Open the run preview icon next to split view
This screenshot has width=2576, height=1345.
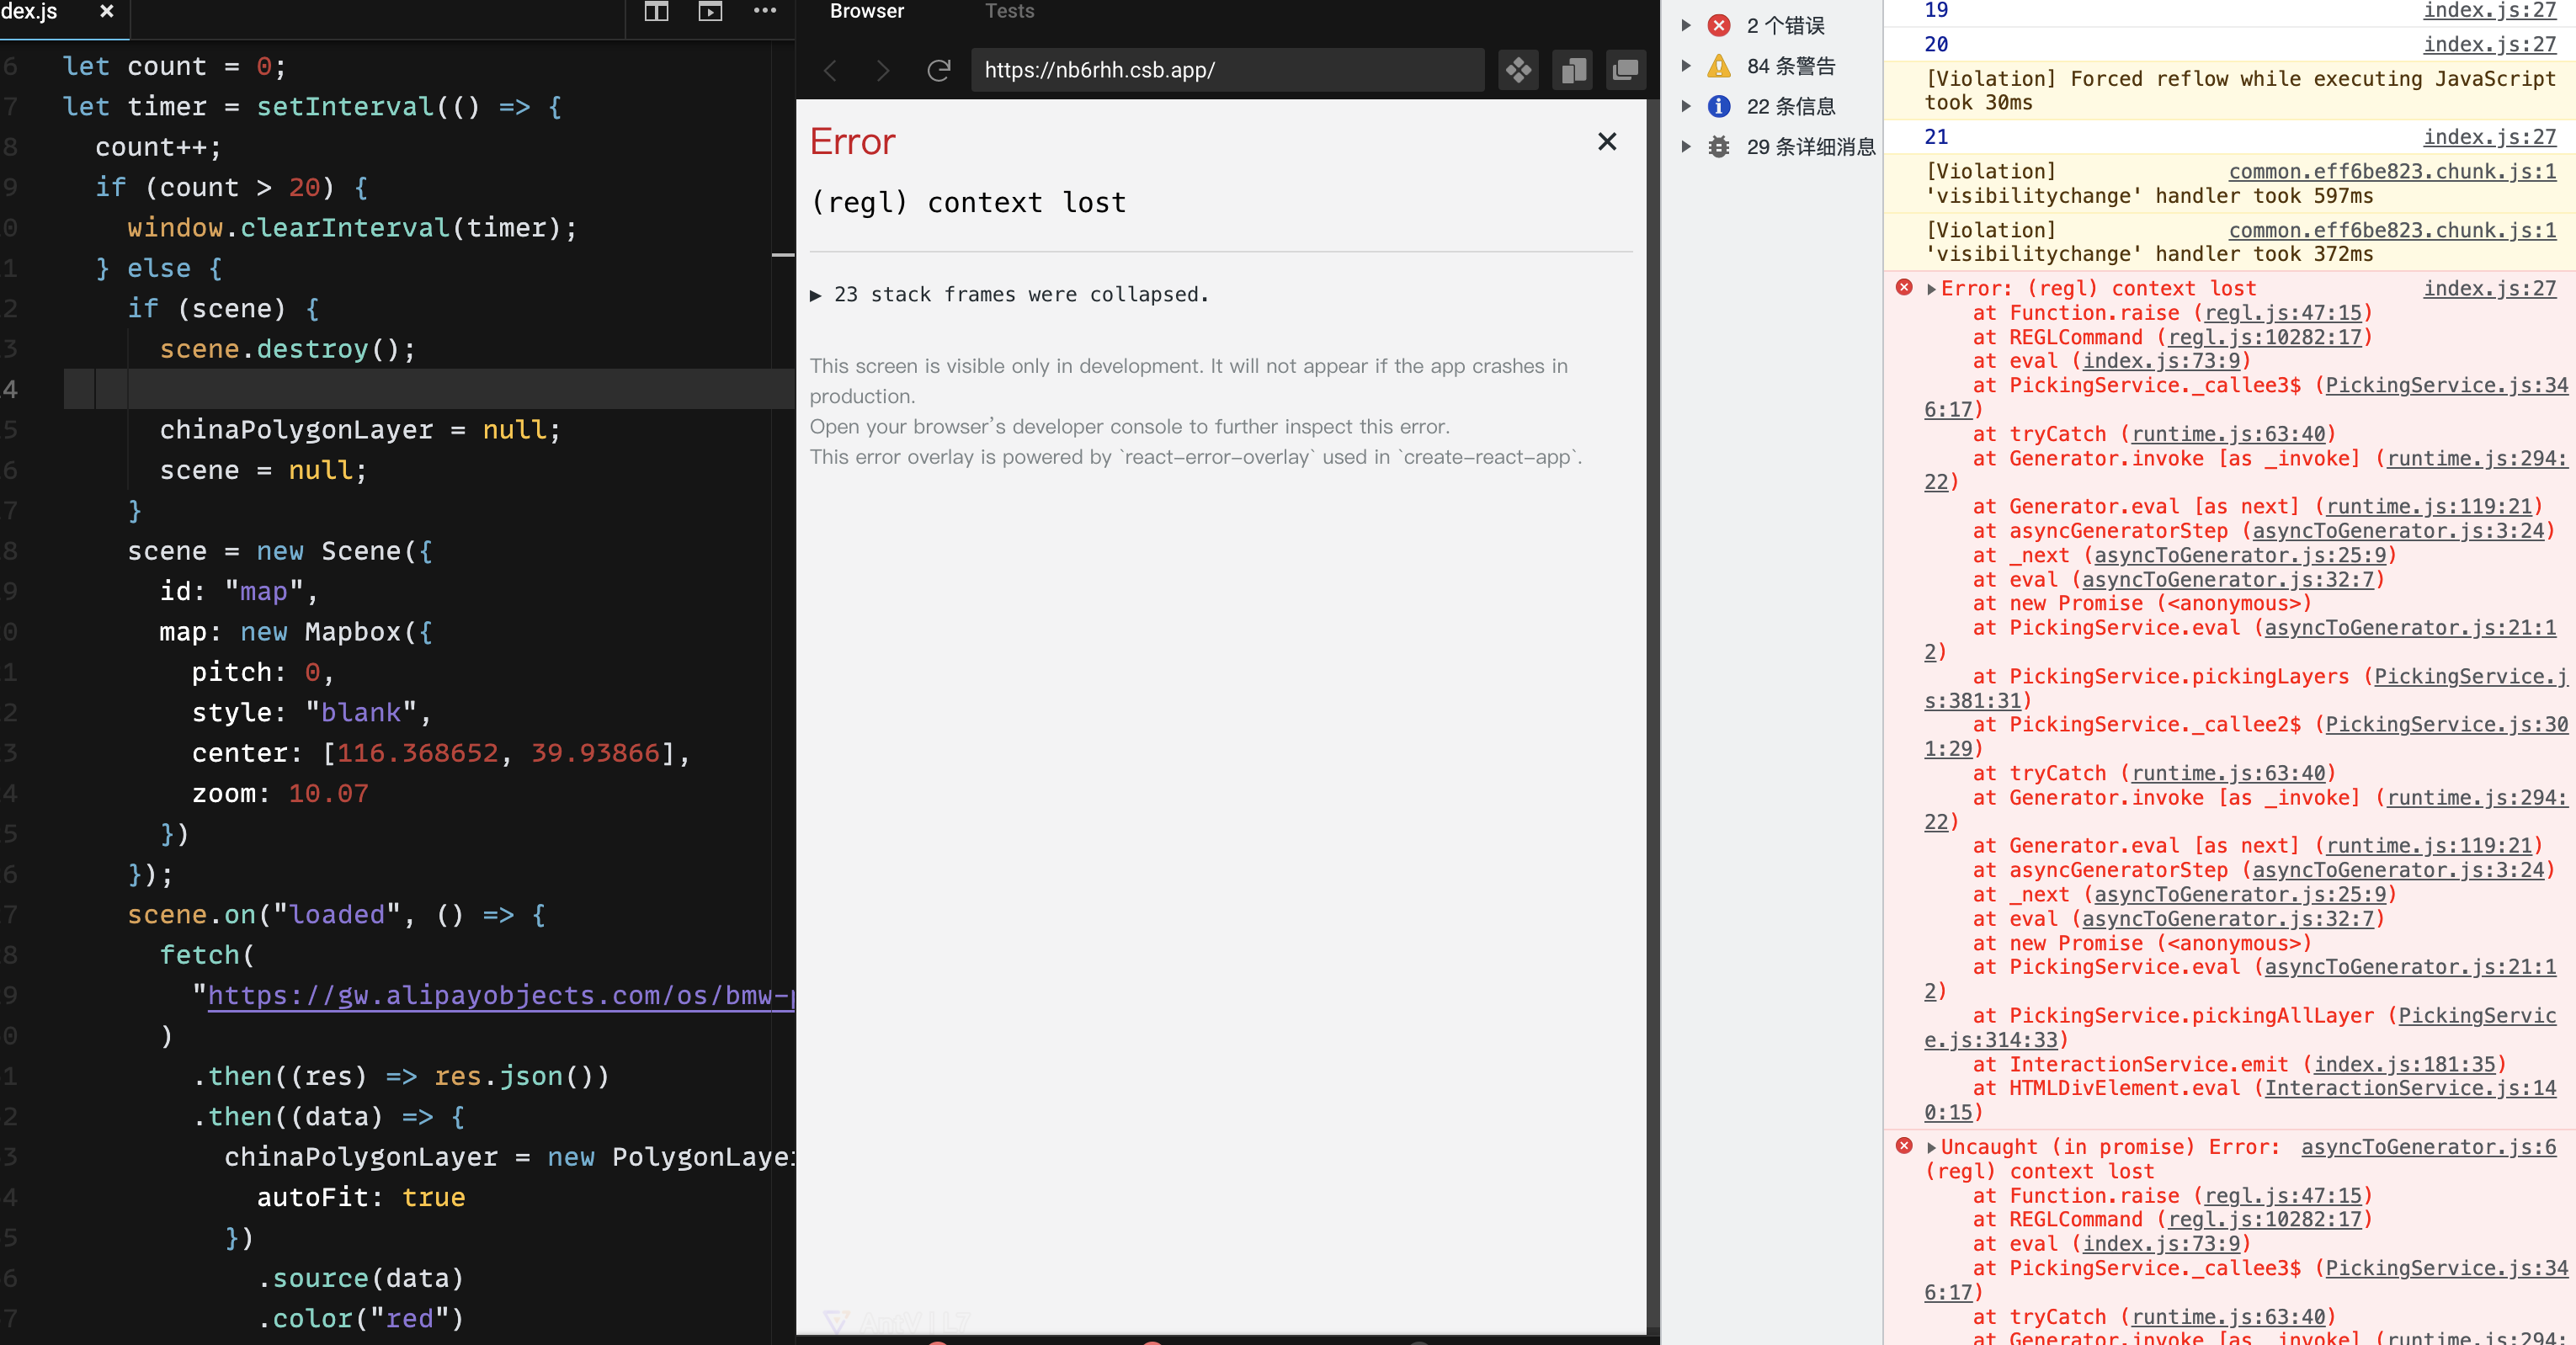coord(710,12)
